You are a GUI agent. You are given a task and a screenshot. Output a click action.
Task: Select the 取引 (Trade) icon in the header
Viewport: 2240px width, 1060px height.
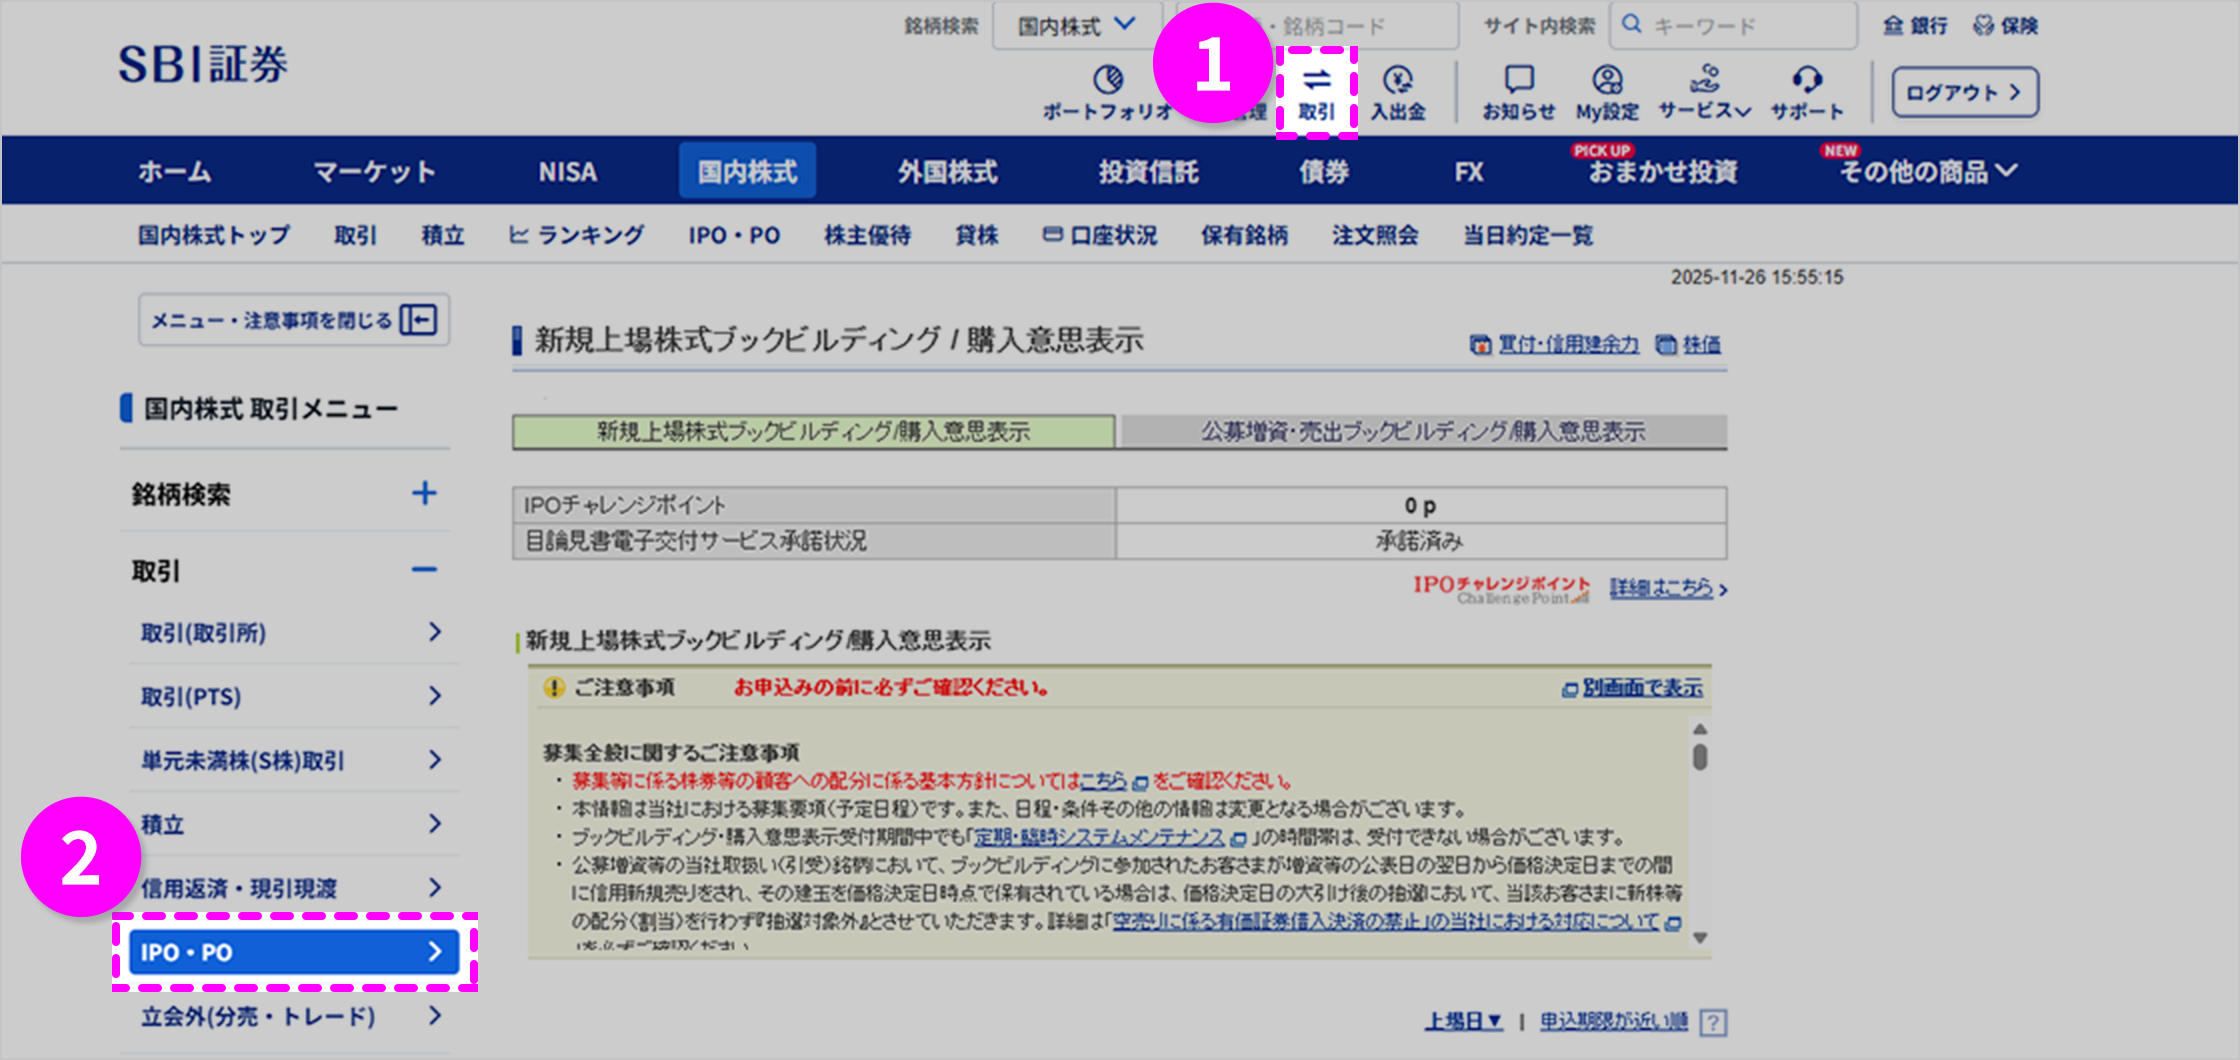pos(1318,90)
